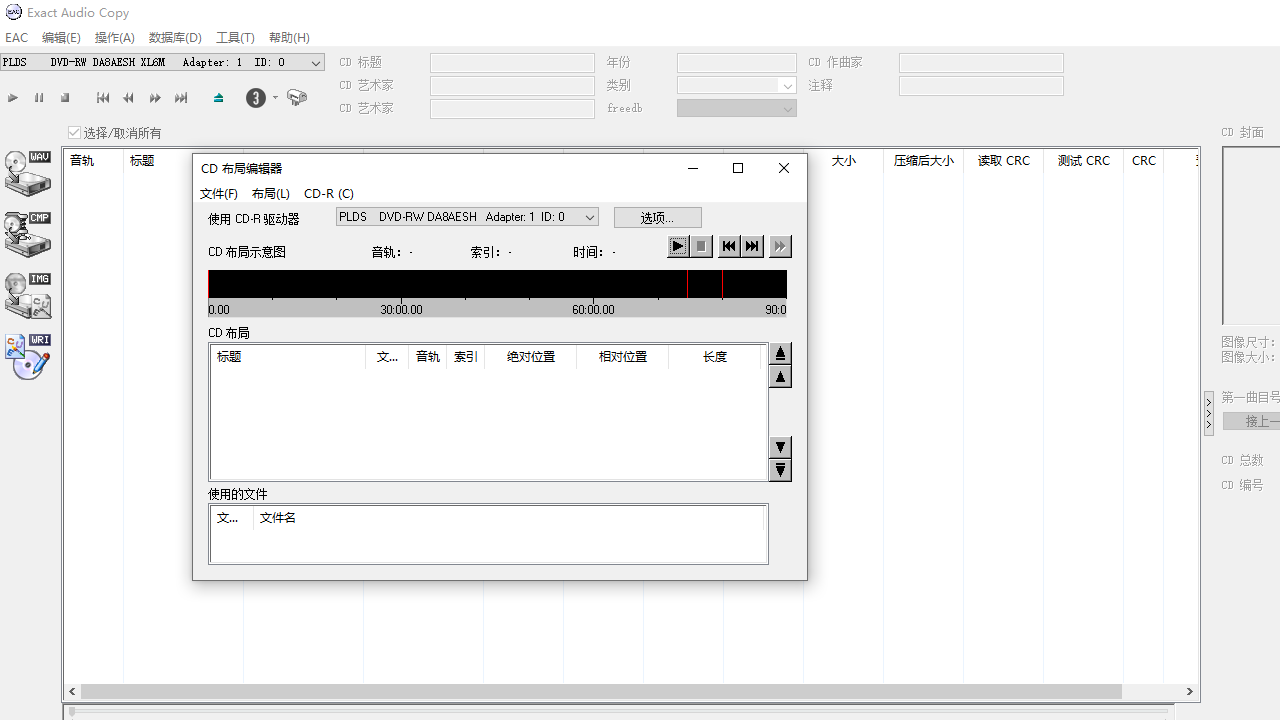
Task: Click the CD burner icon on toolbar
Action: pyautogui.click(x=295, y=97)
